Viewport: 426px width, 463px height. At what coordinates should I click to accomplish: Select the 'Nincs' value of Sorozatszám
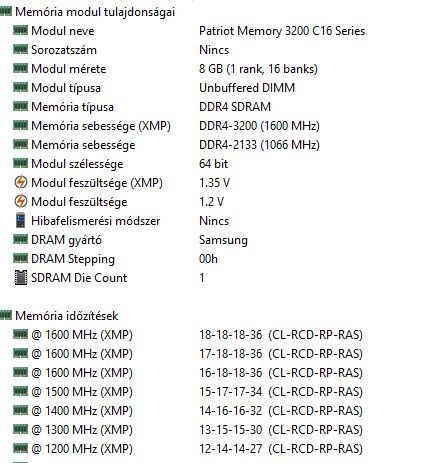(x=214, y=50)
